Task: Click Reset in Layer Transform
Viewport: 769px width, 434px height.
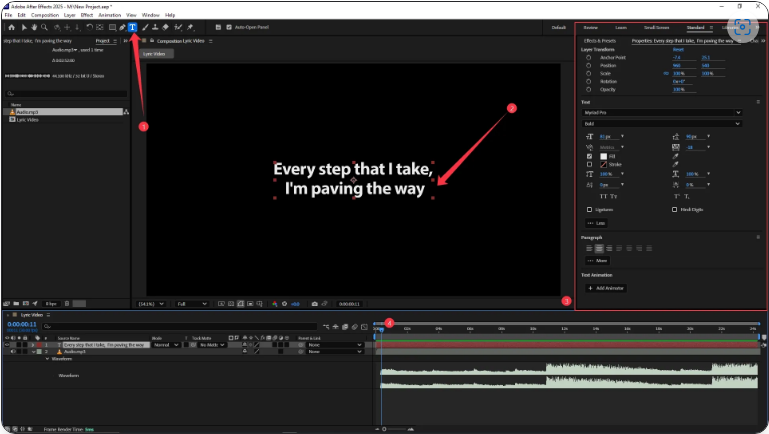Action: 678,50
